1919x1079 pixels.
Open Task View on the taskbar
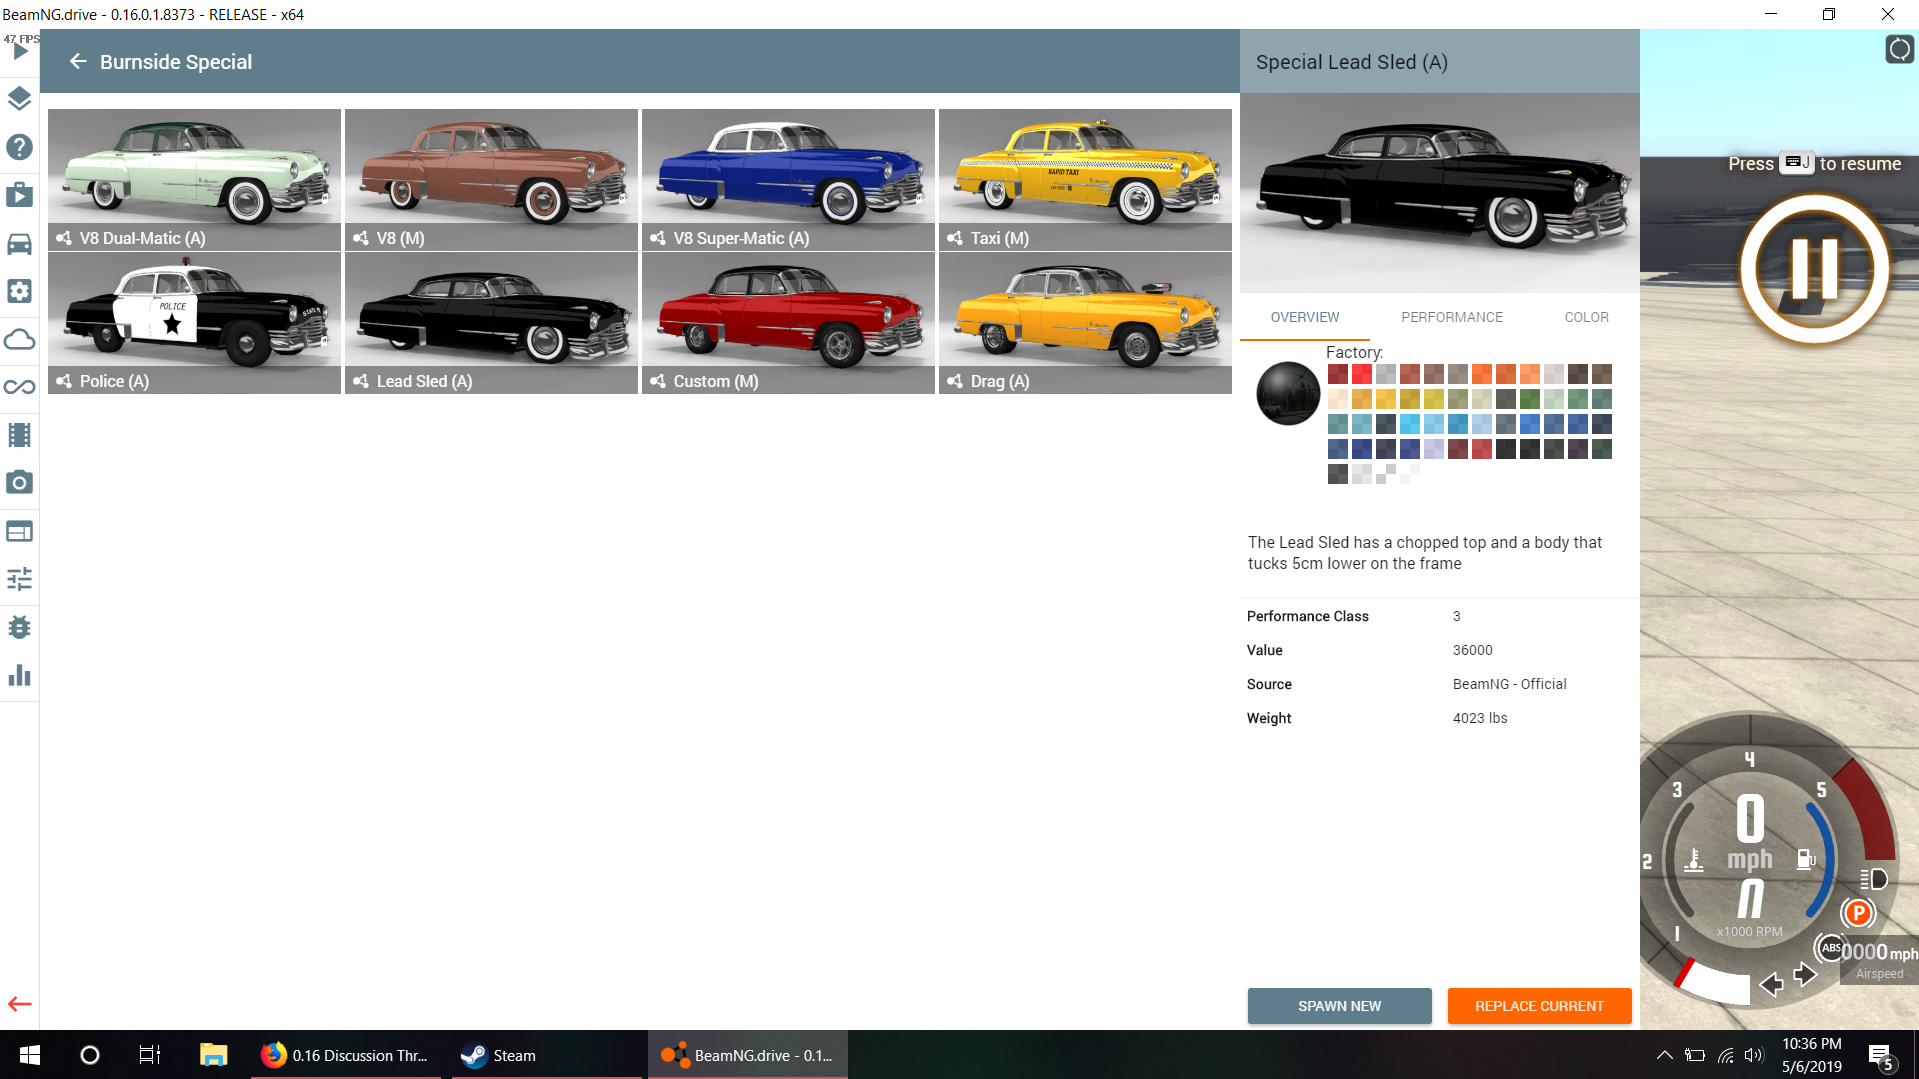(x=150, y=1055)
